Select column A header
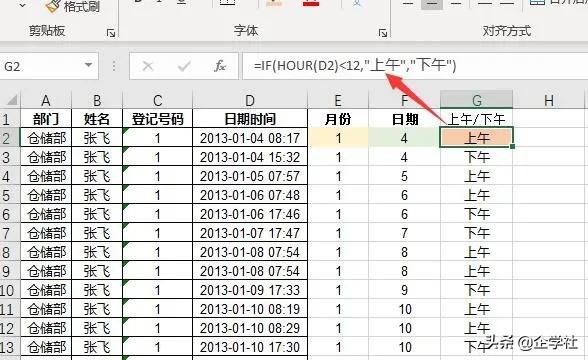 (x=46, y=100)
